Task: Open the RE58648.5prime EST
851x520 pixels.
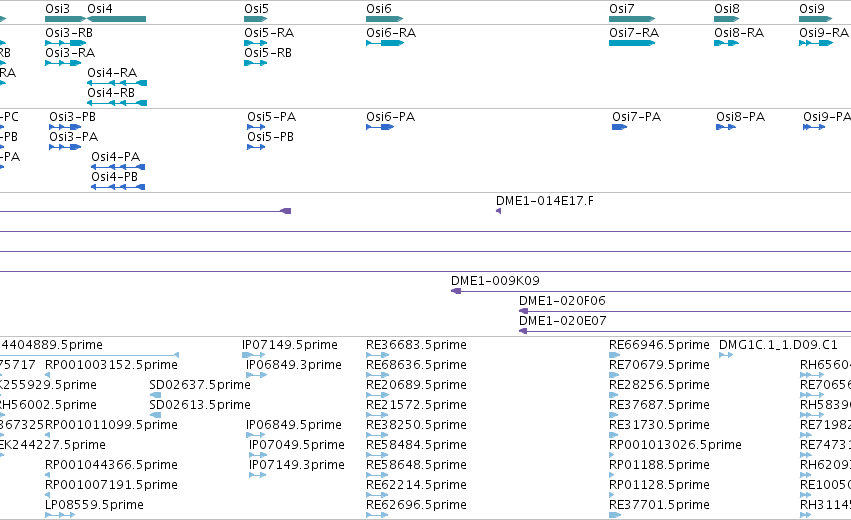Action: [x=377, y=475]
